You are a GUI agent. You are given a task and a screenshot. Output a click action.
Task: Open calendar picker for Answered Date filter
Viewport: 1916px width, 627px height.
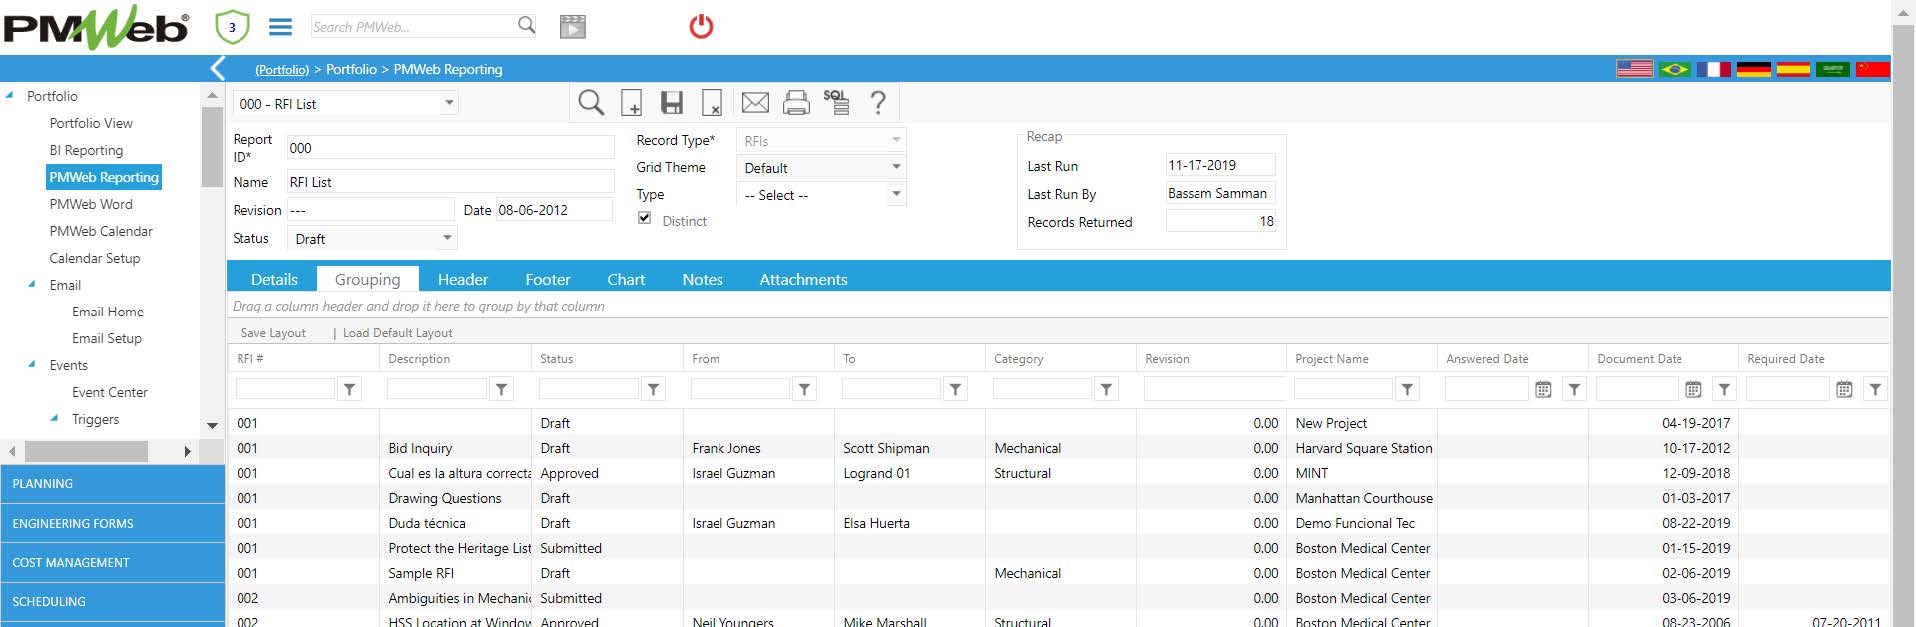pos(1543,389)
